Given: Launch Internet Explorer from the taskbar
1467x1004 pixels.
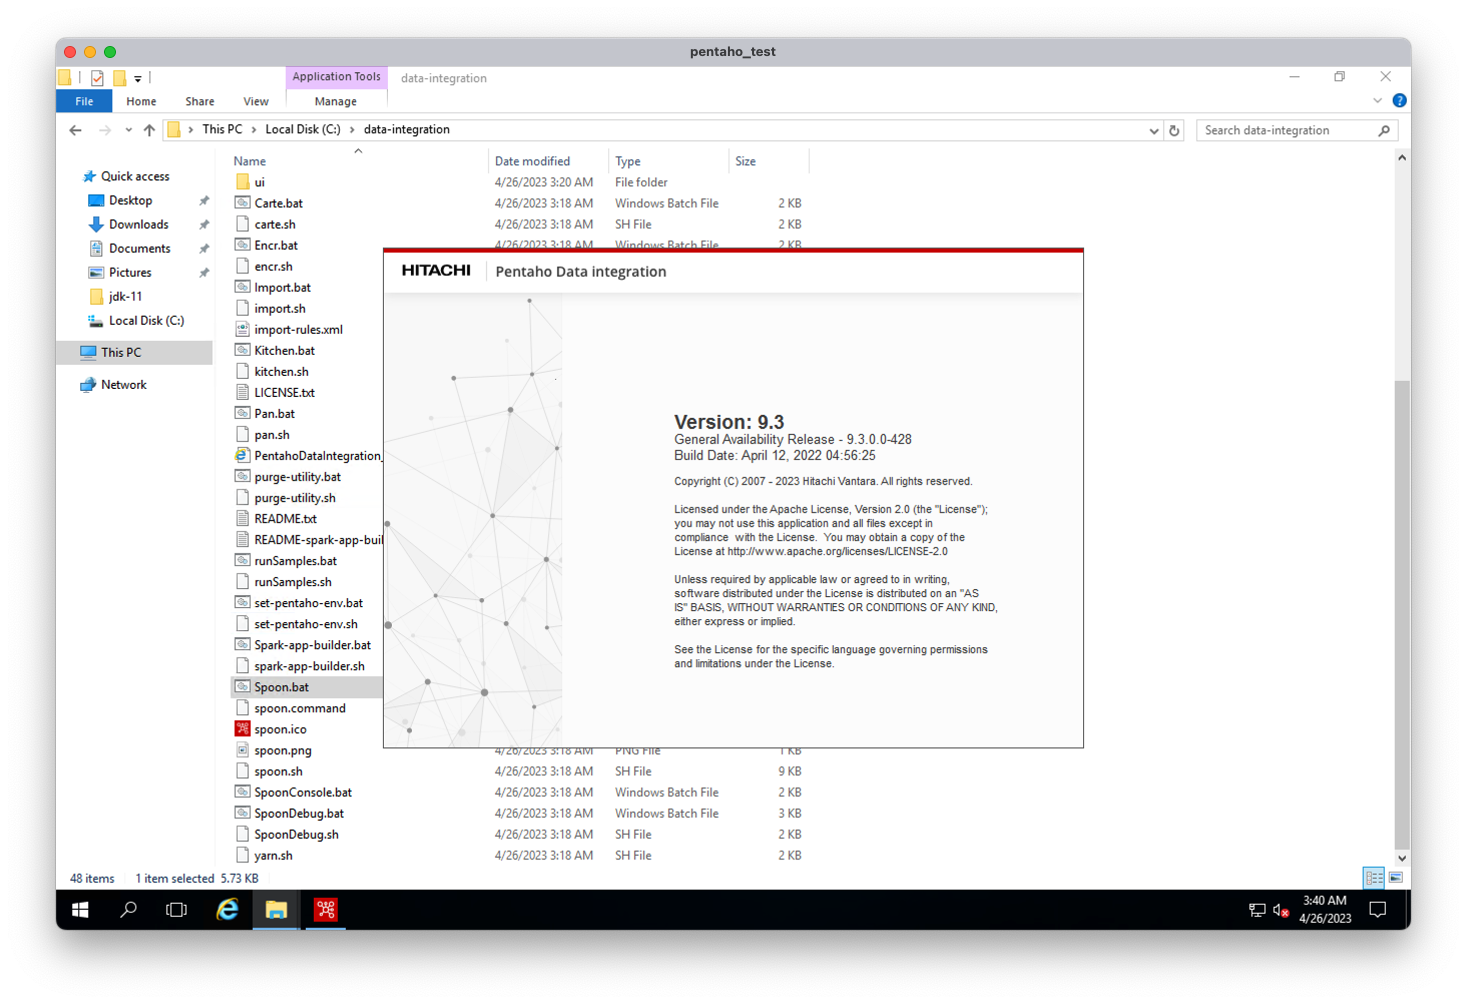Looking at the screenshot, I should point(227,909).
